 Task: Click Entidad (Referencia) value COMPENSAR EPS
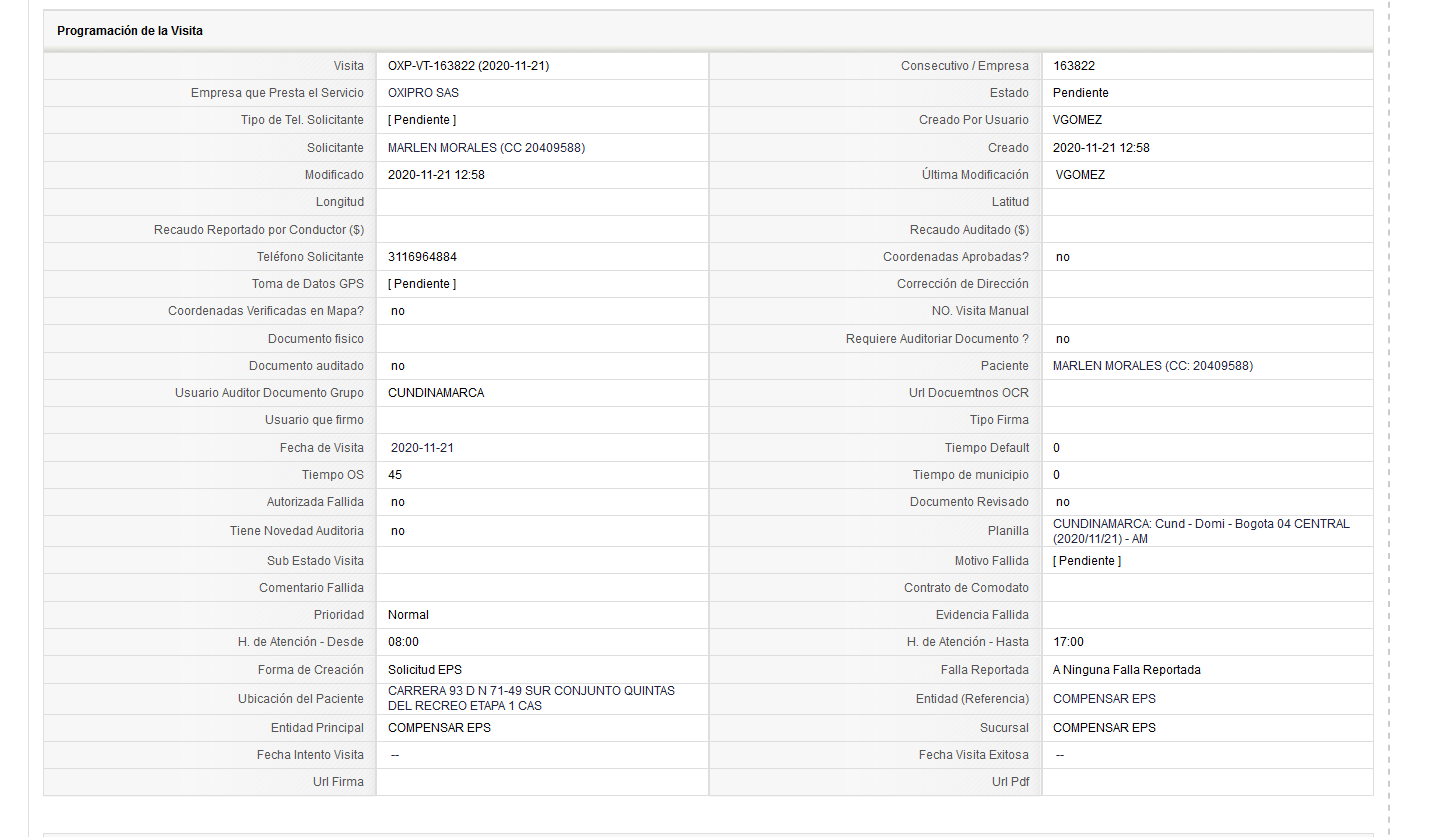click(1104, 699)
